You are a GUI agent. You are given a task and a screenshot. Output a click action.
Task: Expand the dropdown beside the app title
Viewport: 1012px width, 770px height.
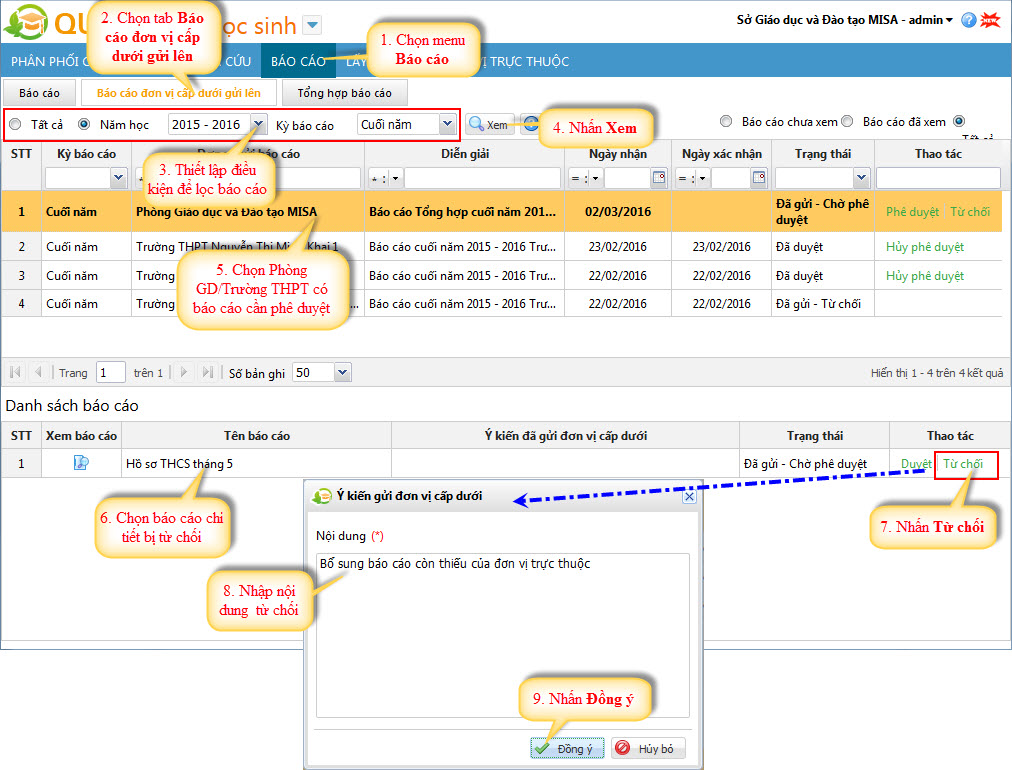pos(312,26)
